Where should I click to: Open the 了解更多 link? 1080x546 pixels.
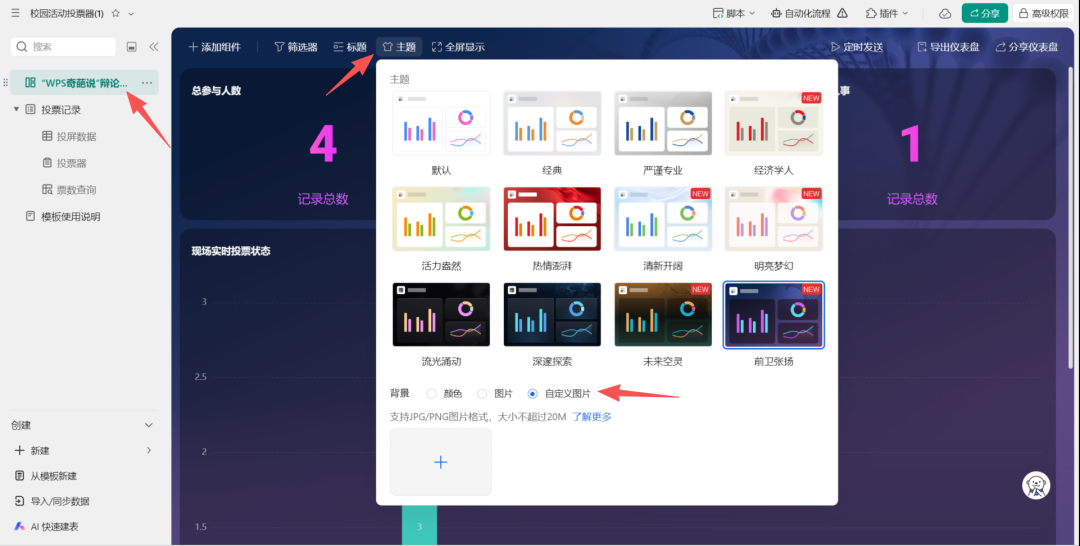click(592, 417)
